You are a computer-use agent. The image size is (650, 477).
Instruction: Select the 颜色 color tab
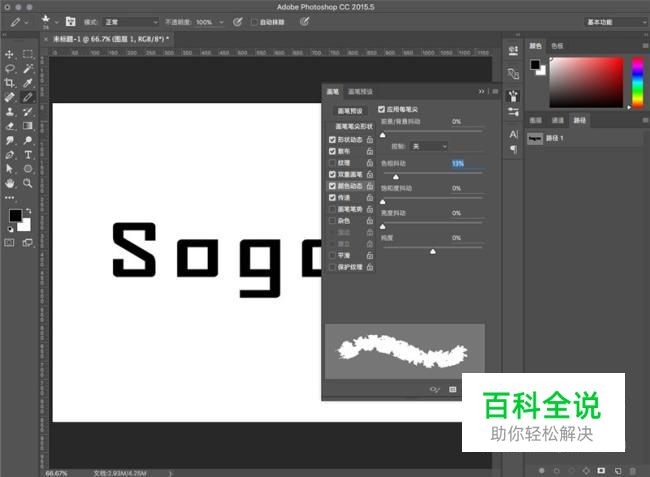point(535,46)
